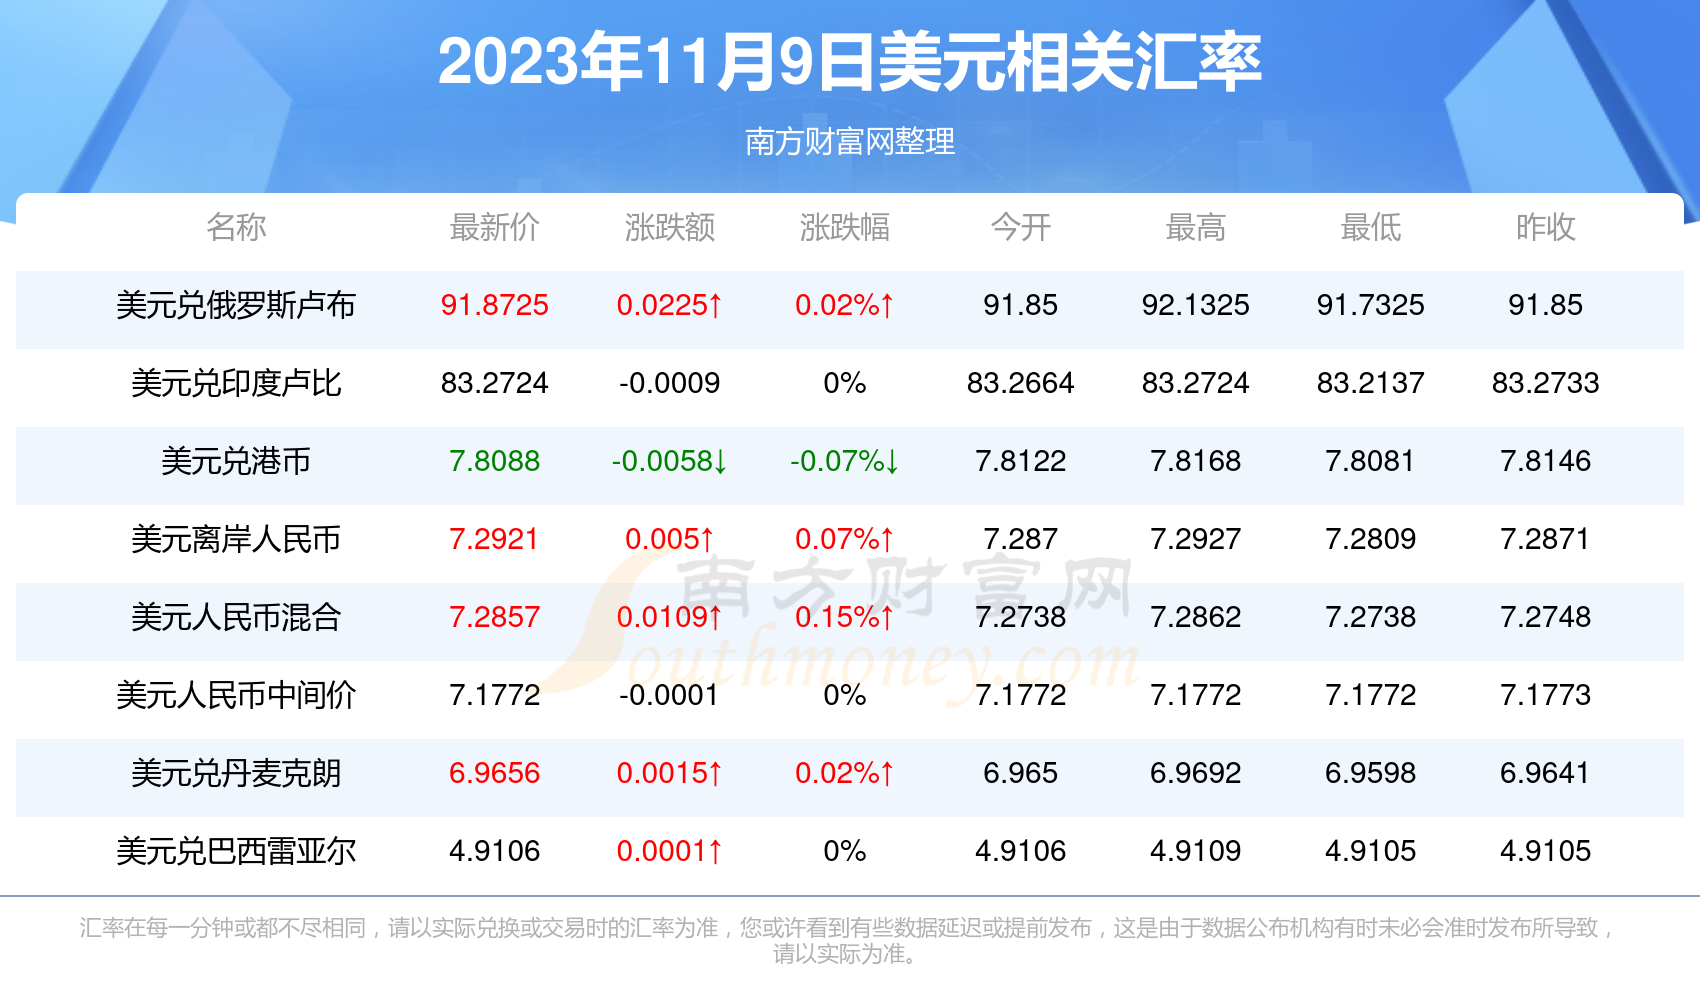Click ruble low value 91.7325
The image size is (1700, 1000).
pyautogui.click(x=1371, y=305)
